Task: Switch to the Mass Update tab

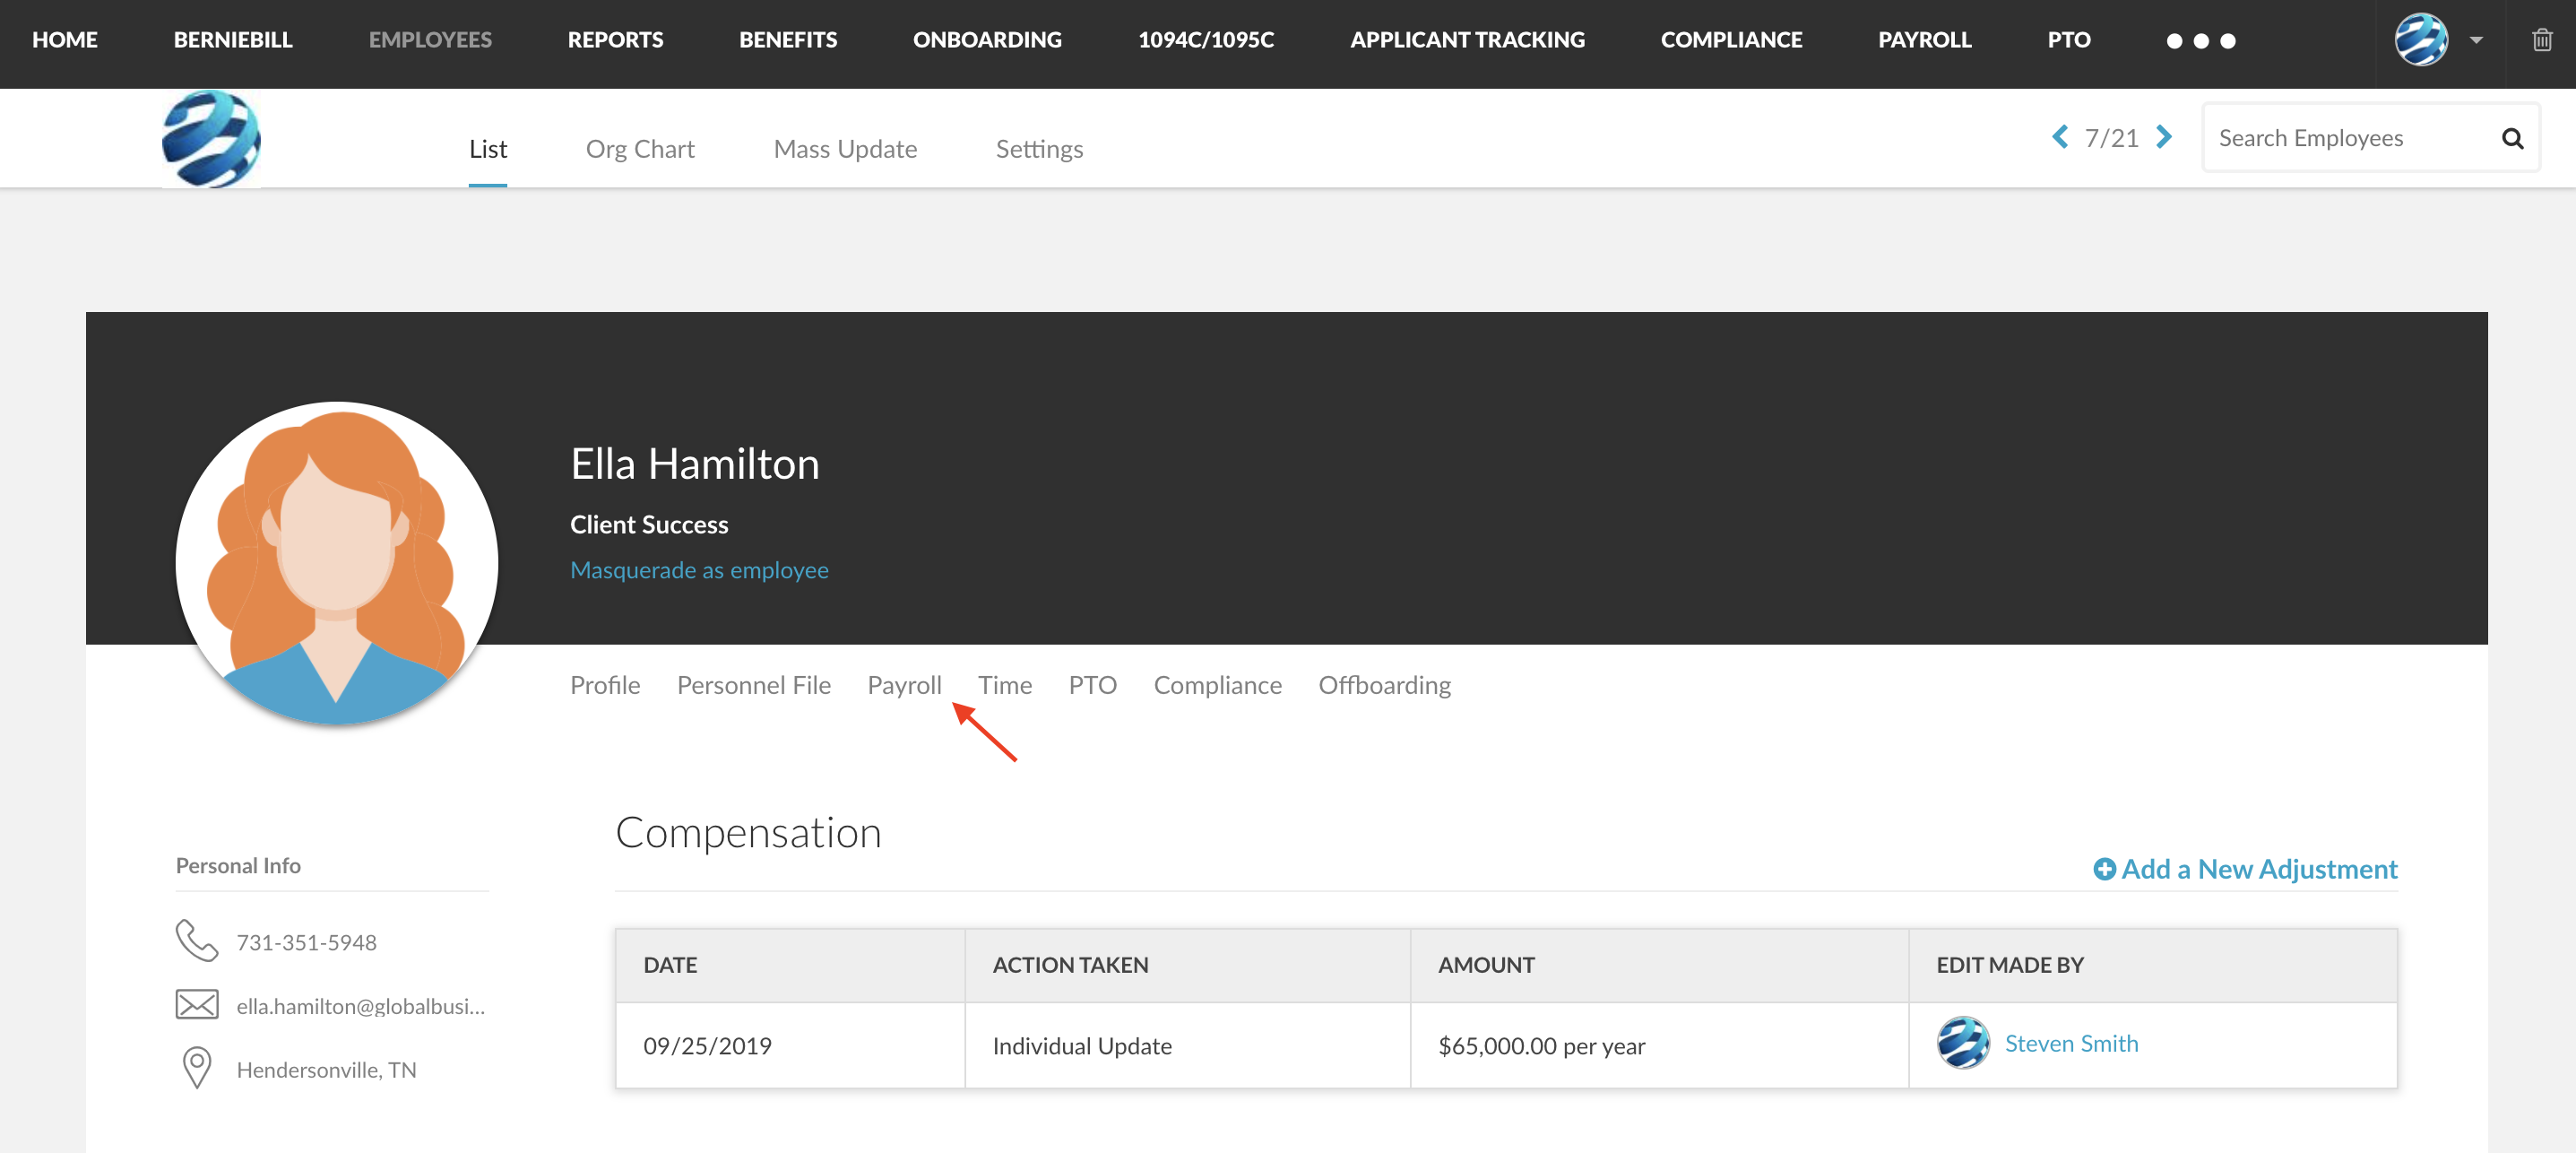Action: (x=845, y=149)
